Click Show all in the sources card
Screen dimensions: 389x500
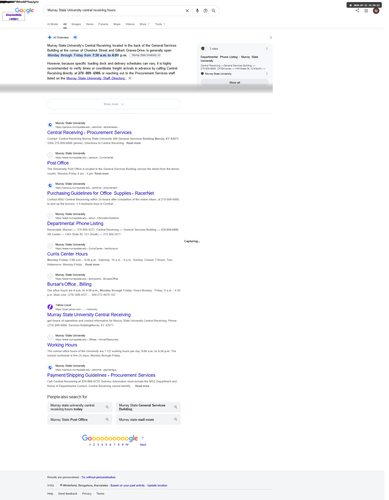(234, 82)
